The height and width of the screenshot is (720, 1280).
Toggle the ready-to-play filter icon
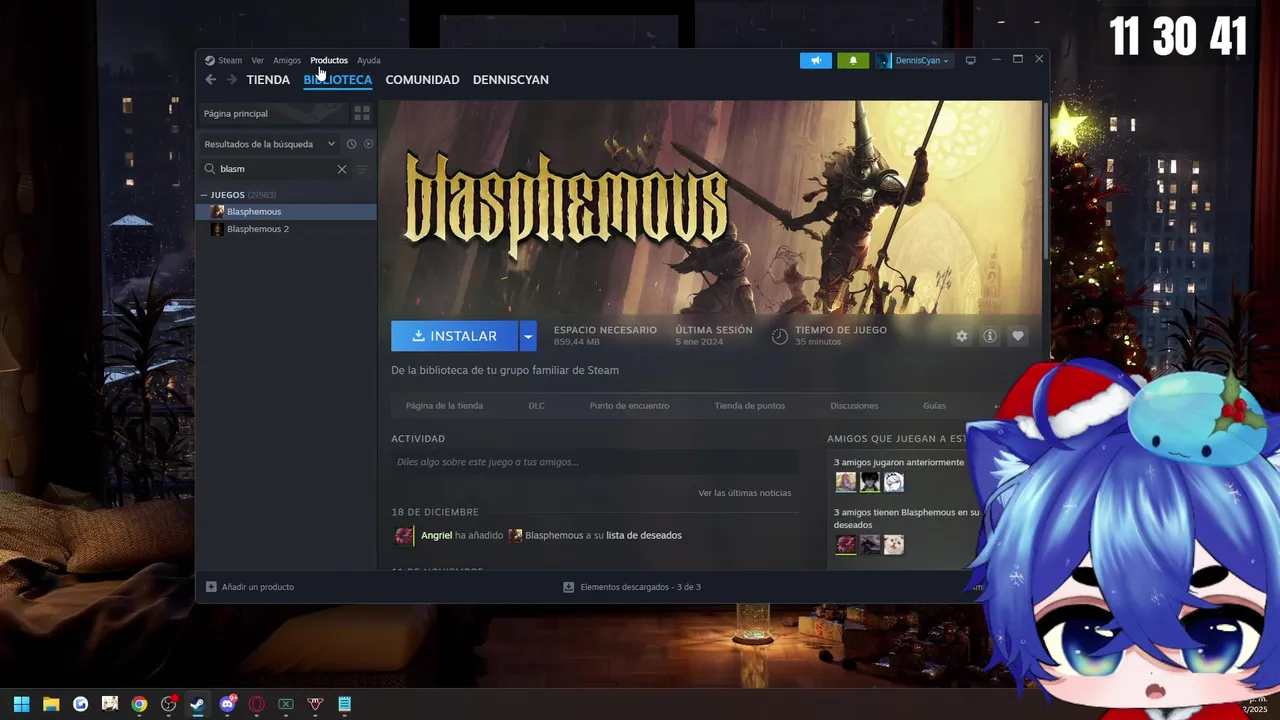[x=368, y=144]
